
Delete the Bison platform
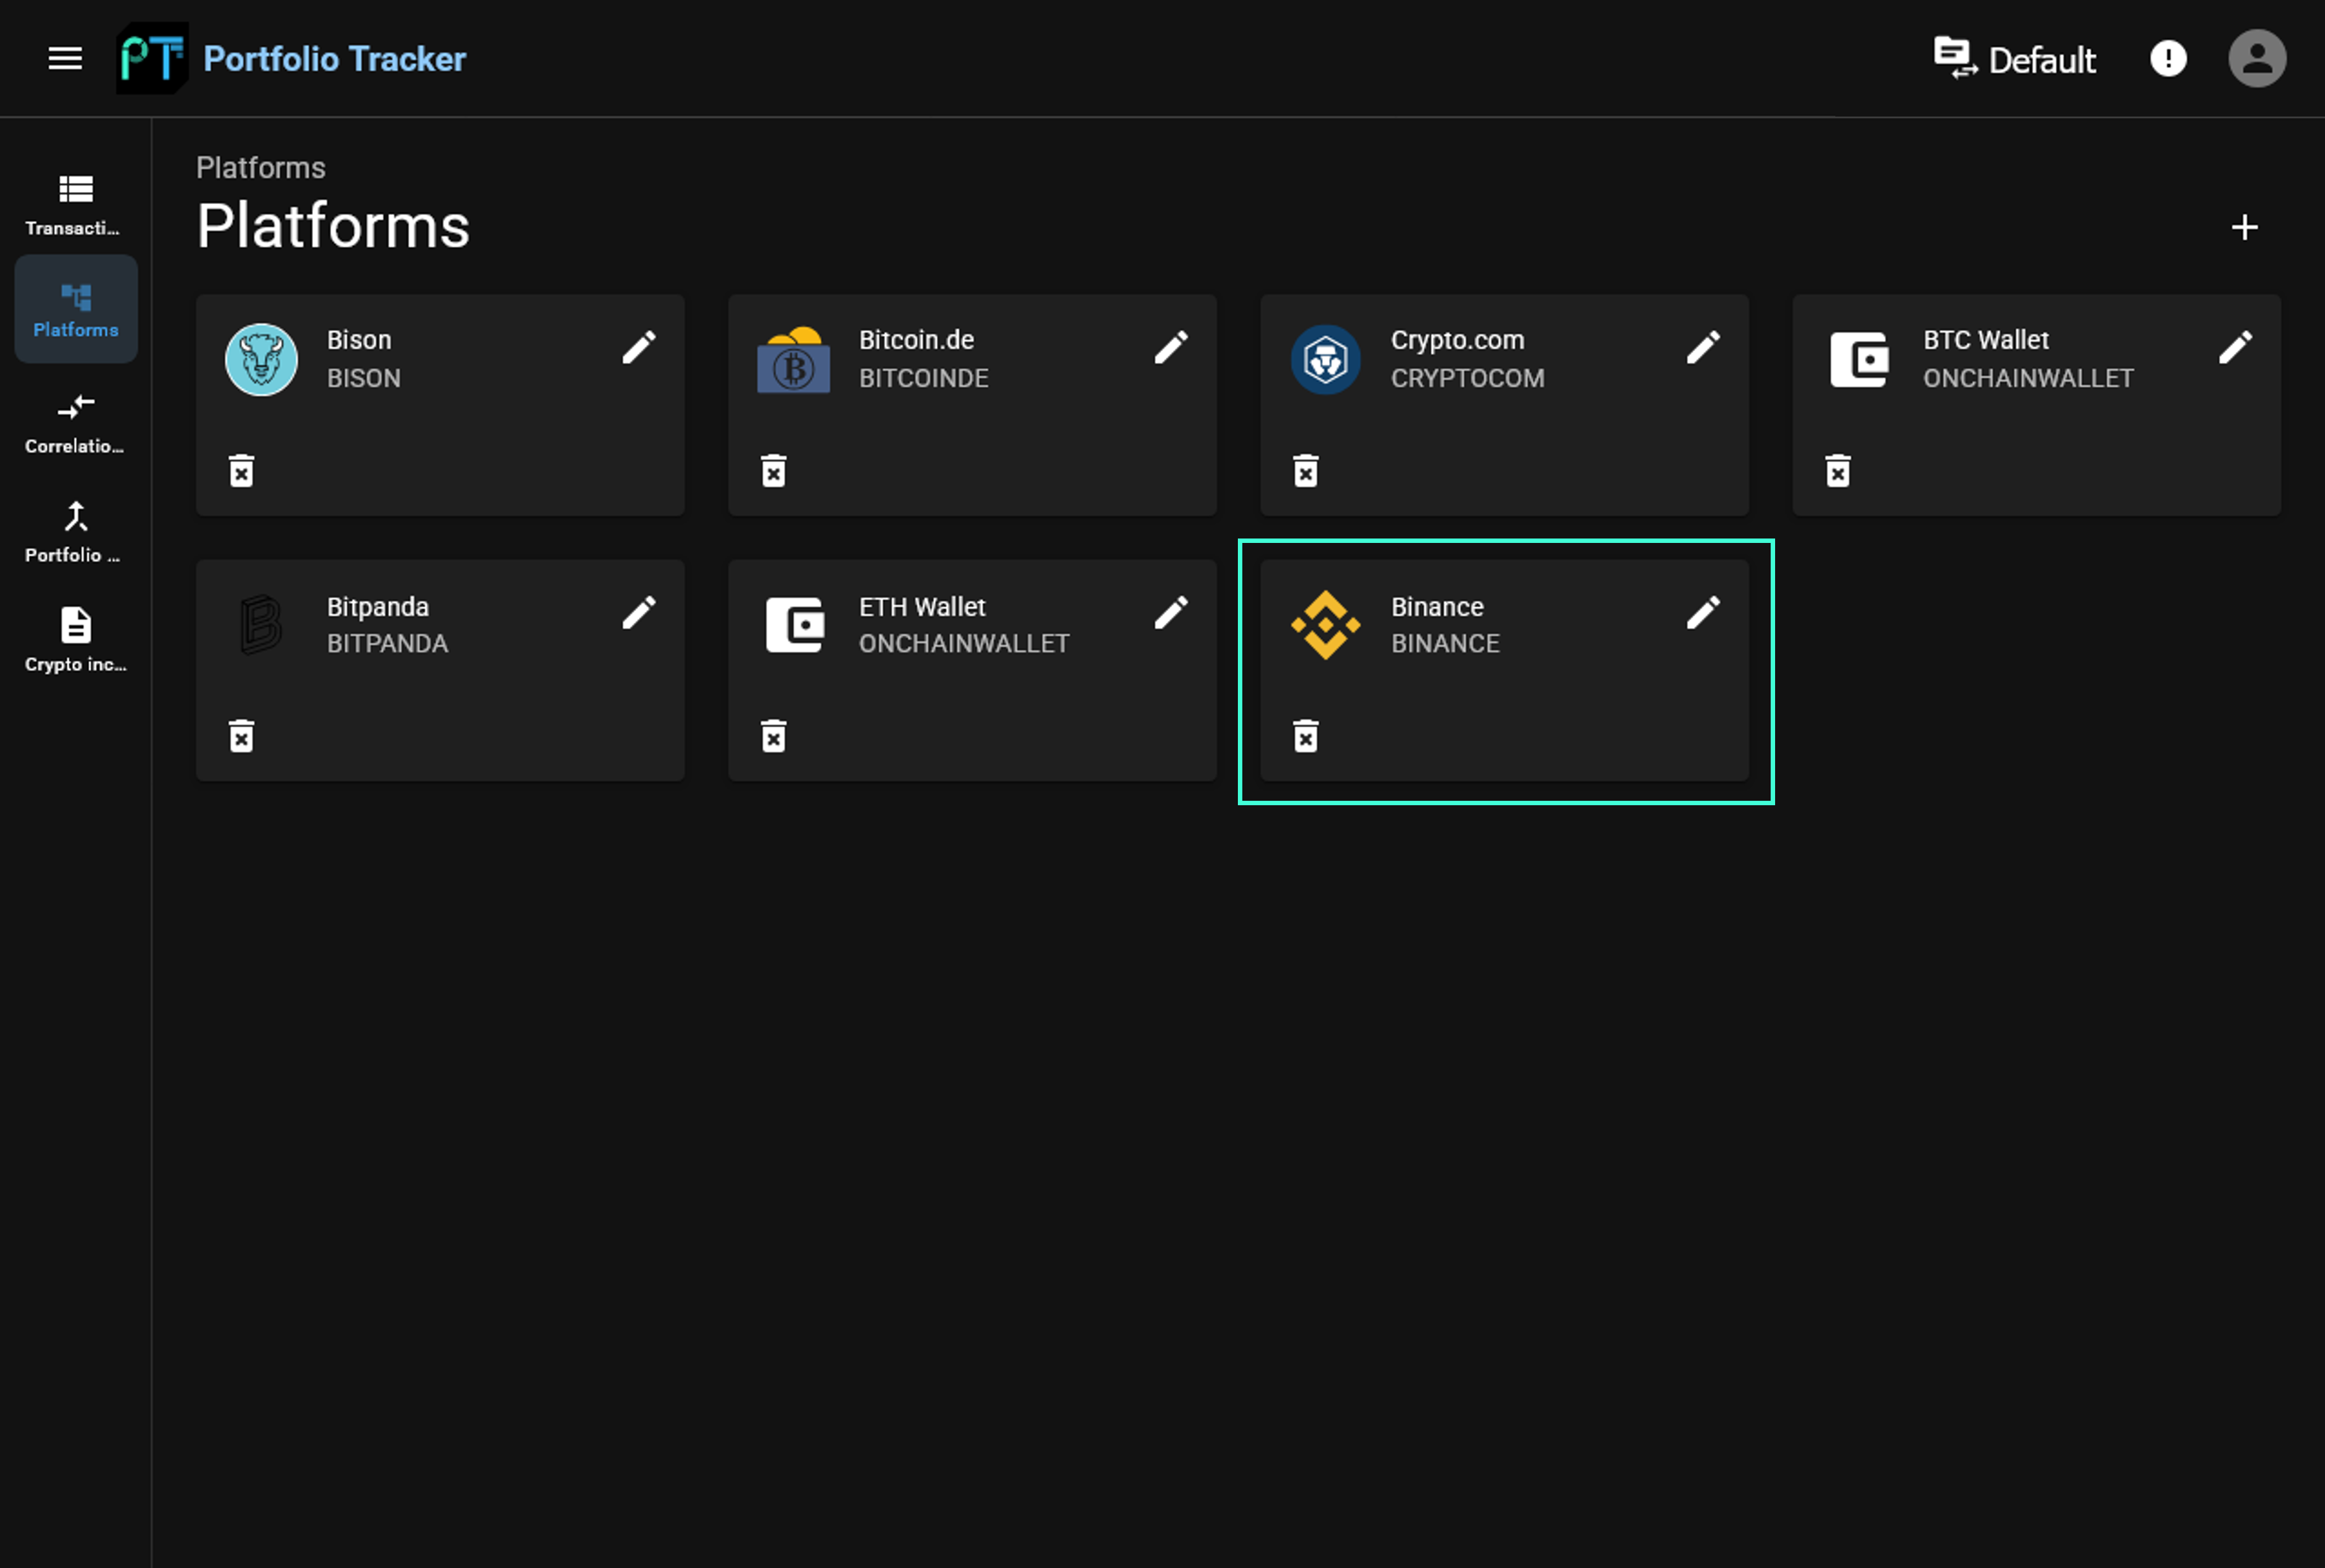[x=241, y=470]
